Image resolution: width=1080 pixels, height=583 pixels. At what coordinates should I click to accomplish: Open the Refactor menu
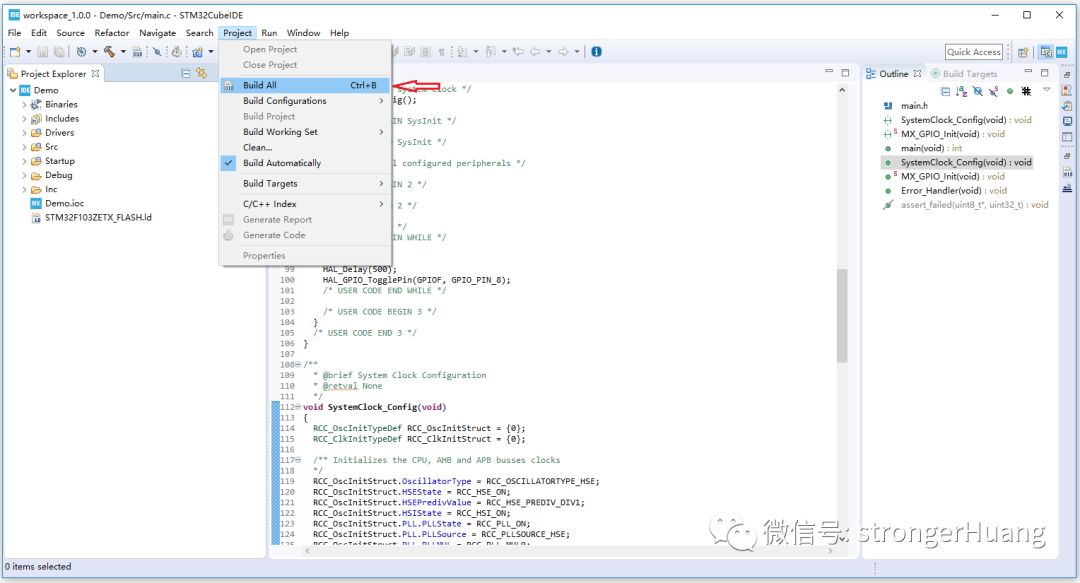tap(112, 33)
